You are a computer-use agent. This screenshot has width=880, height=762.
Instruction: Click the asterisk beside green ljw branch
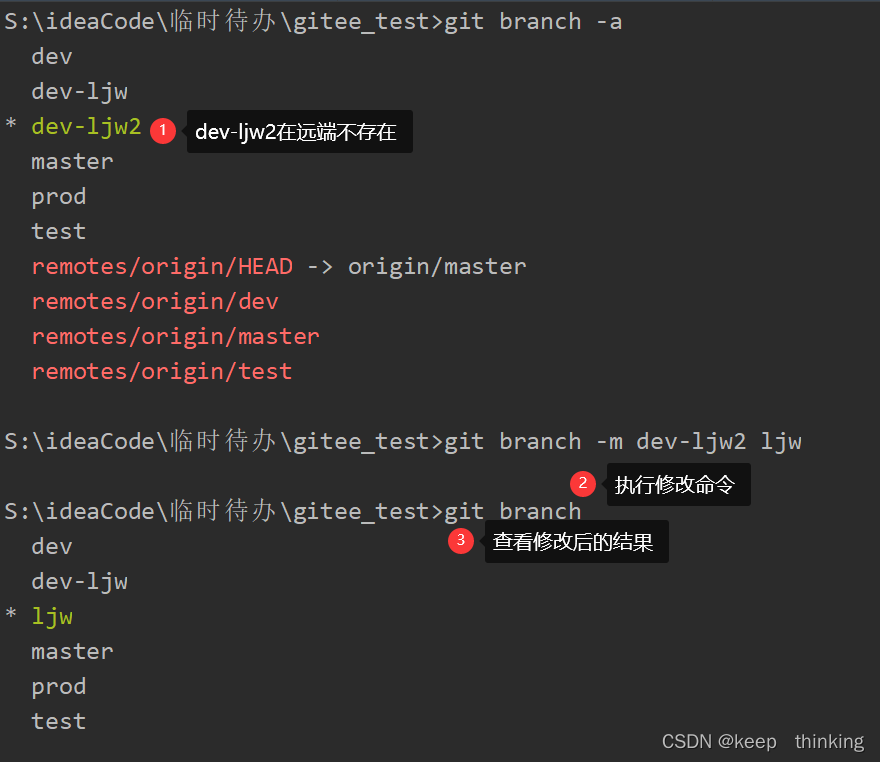[x=11, y=613]
